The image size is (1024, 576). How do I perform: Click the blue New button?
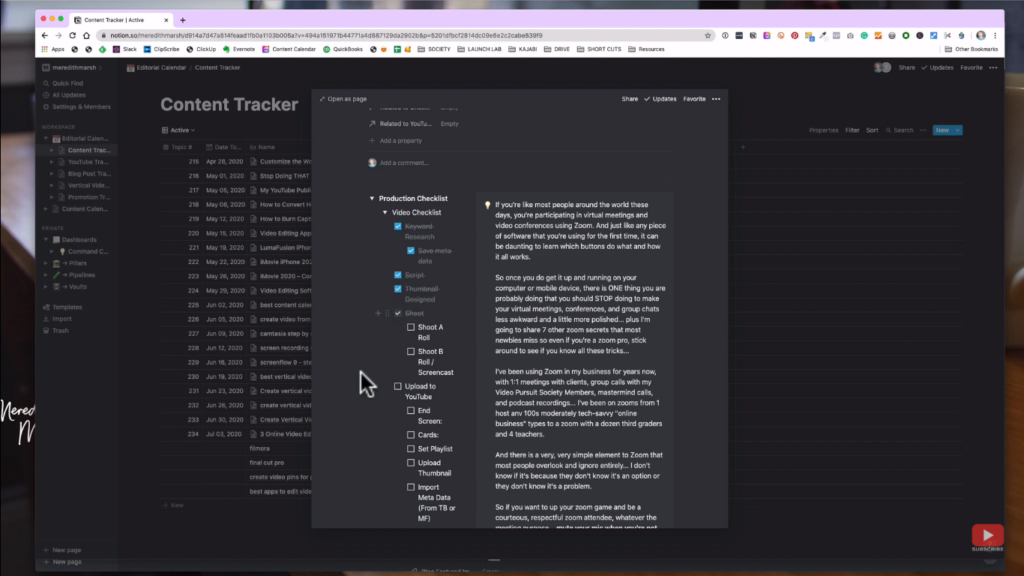click(942, 131)
